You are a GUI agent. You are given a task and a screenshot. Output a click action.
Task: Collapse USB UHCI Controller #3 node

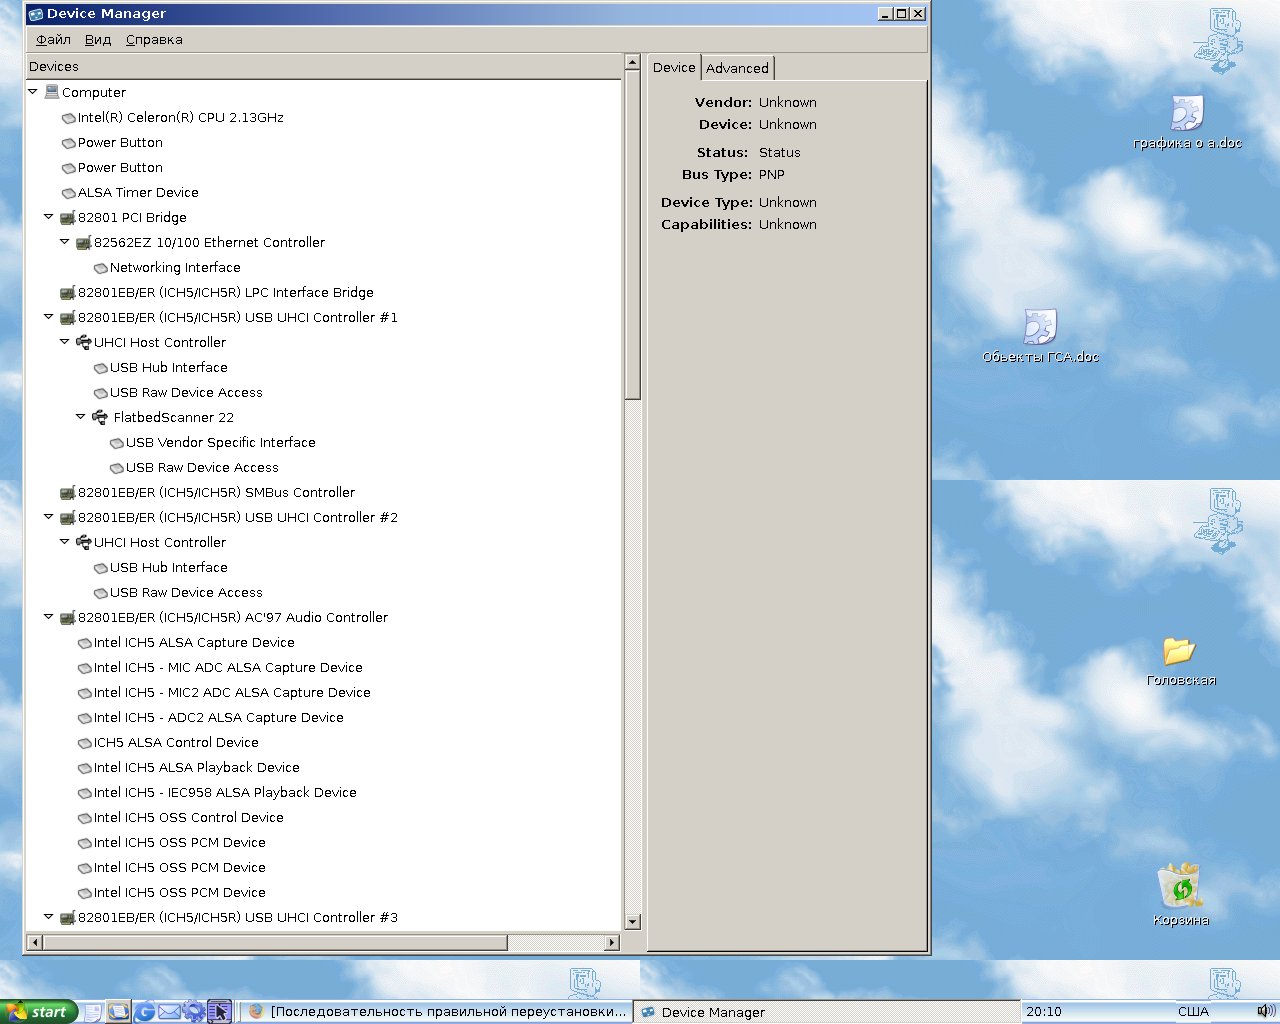click(49, 917)
